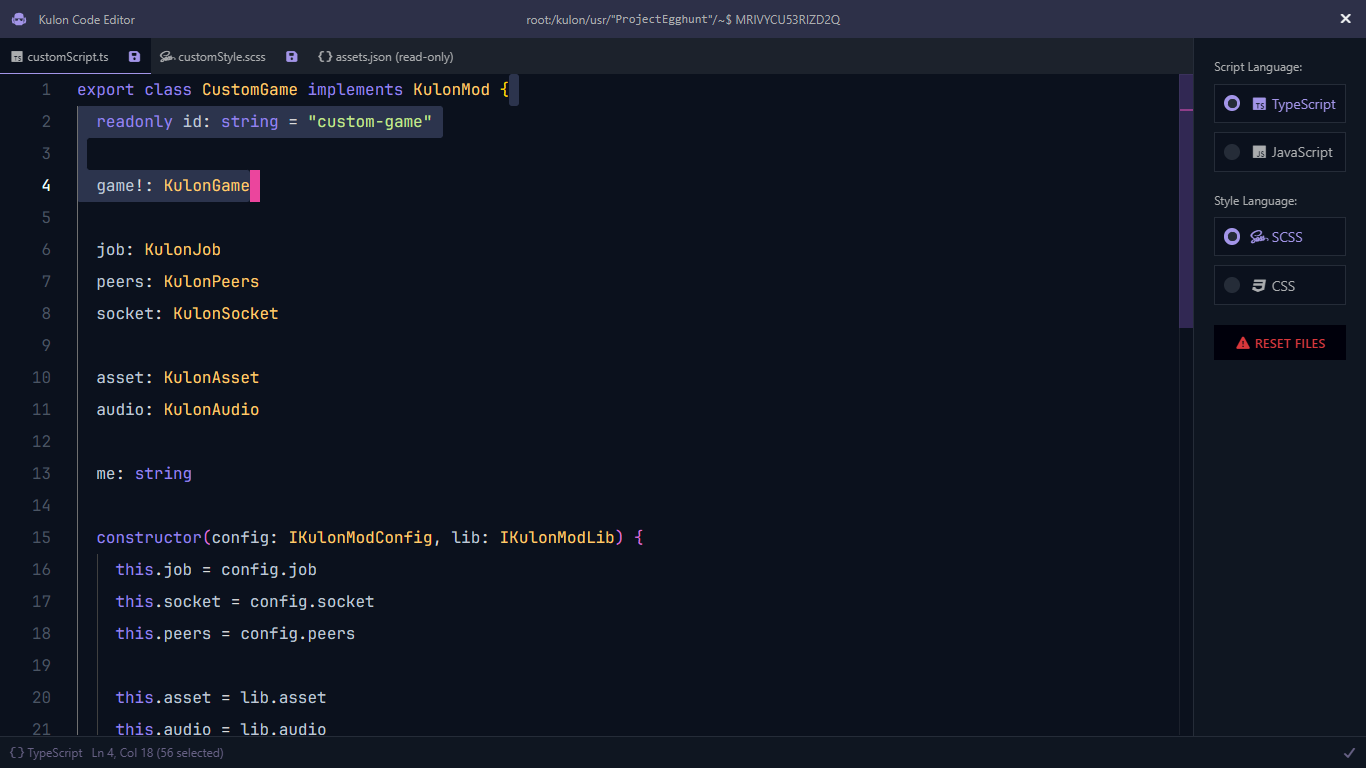Click the checkmark icon in the status bar
Viewport: 1366px width, 768px height.
coord(1349,752)
